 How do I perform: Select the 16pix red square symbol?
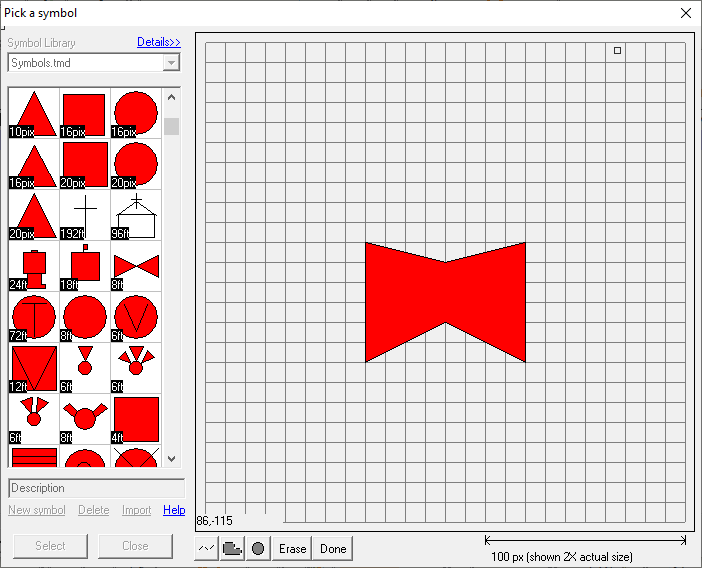click(x=85, y=113)
